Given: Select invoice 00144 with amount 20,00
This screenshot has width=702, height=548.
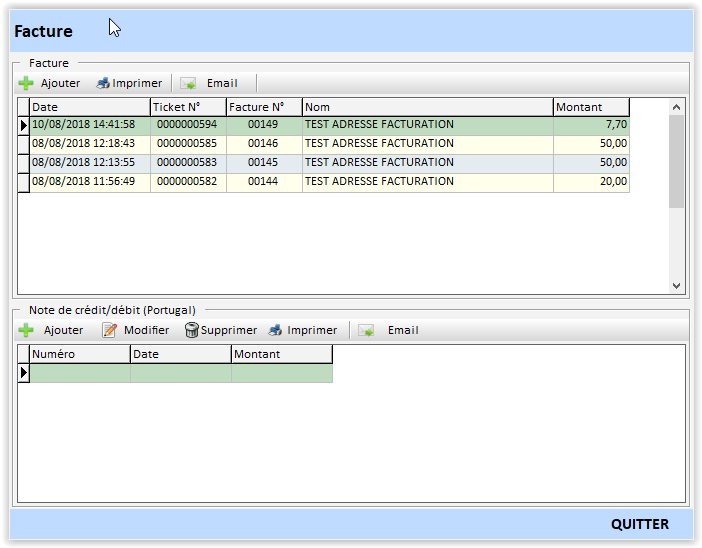Looking at the screenshot, I should click(x=263, y=182).
